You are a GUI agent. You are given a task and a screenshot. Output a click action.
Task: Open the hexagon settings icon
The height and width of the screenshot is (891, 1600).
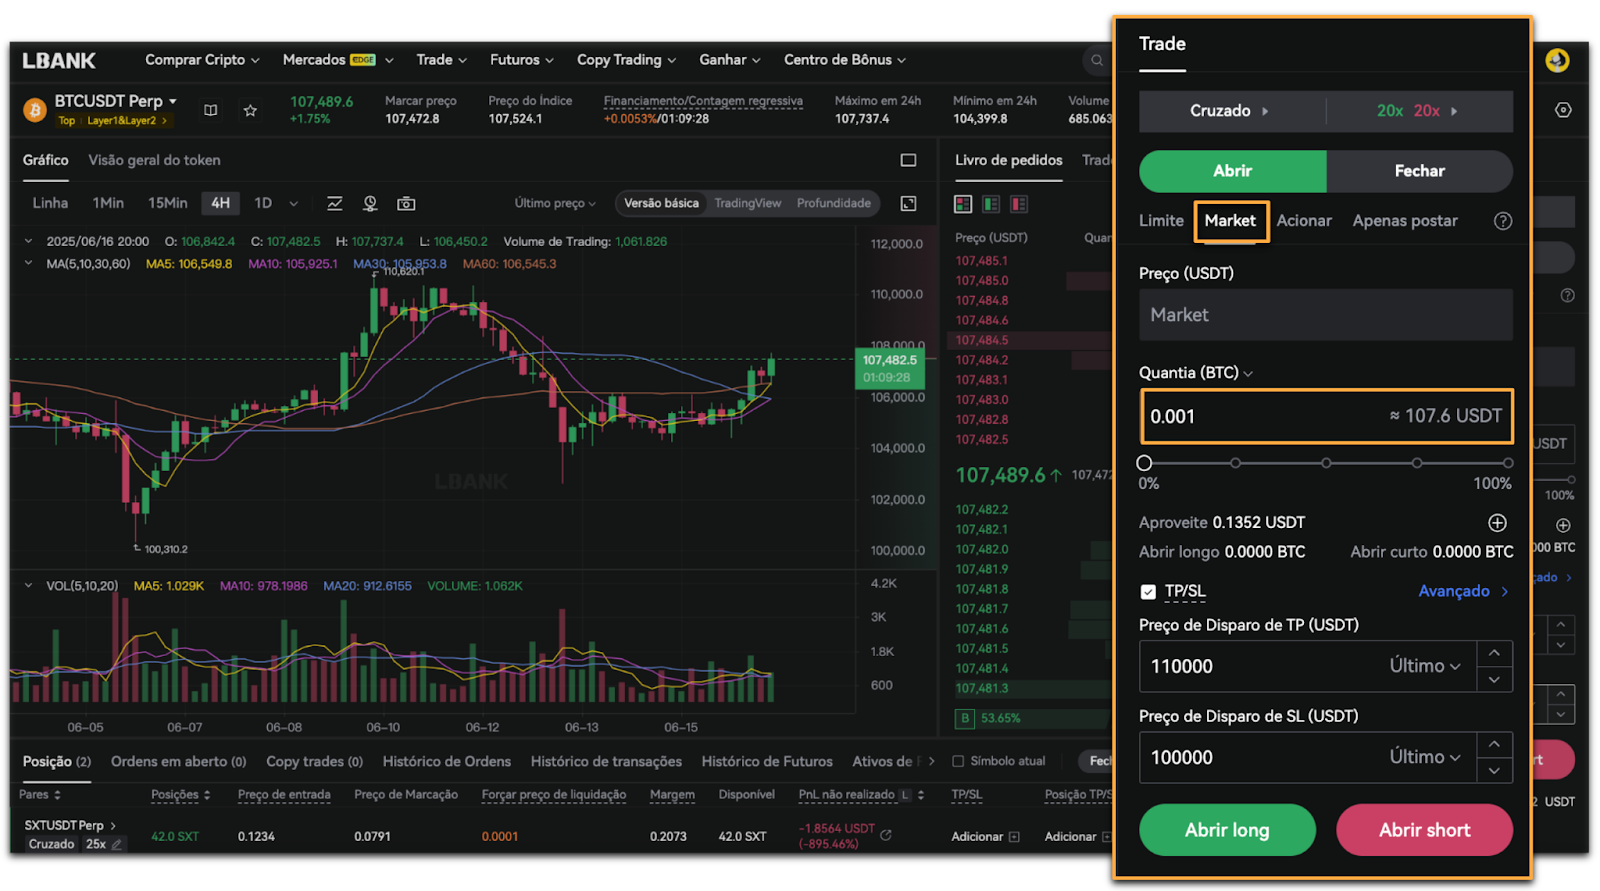point(1563,110)
